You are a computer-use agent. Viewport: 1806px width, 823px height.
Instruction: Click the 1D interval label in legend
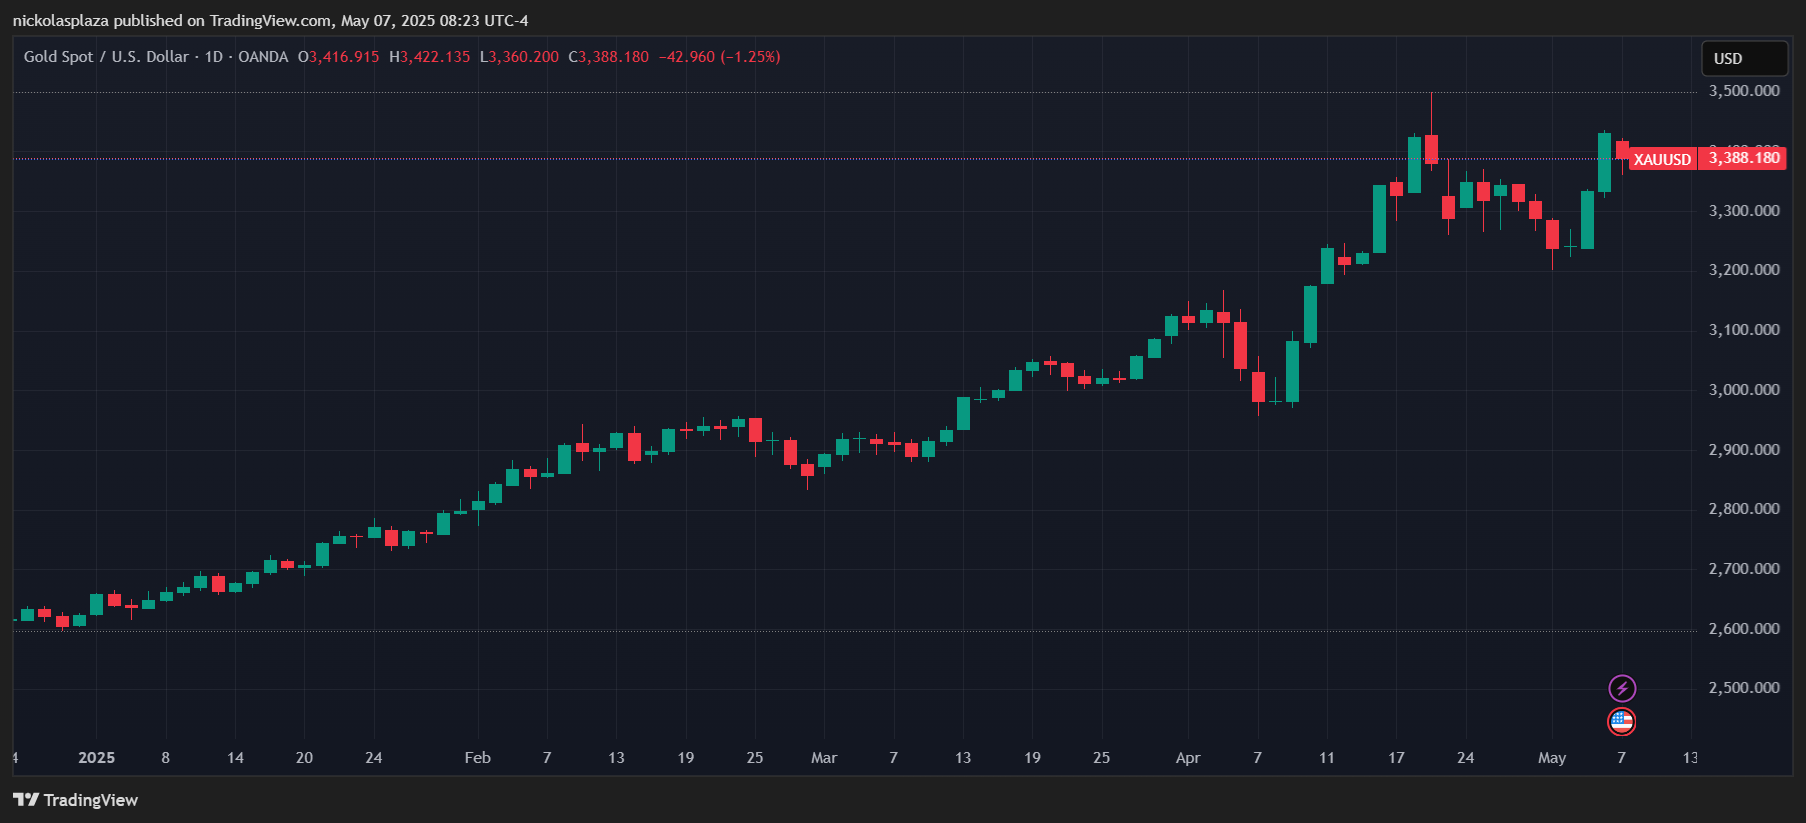214,57
